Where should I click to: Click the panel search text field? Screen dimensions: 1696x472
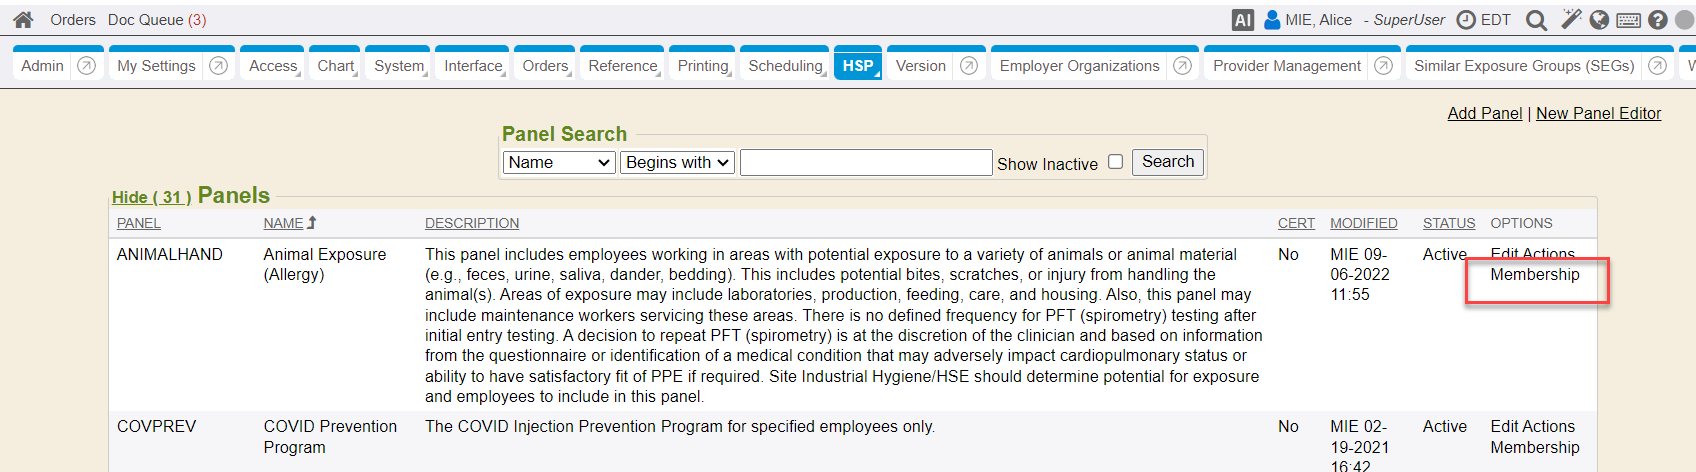point(866,163)
